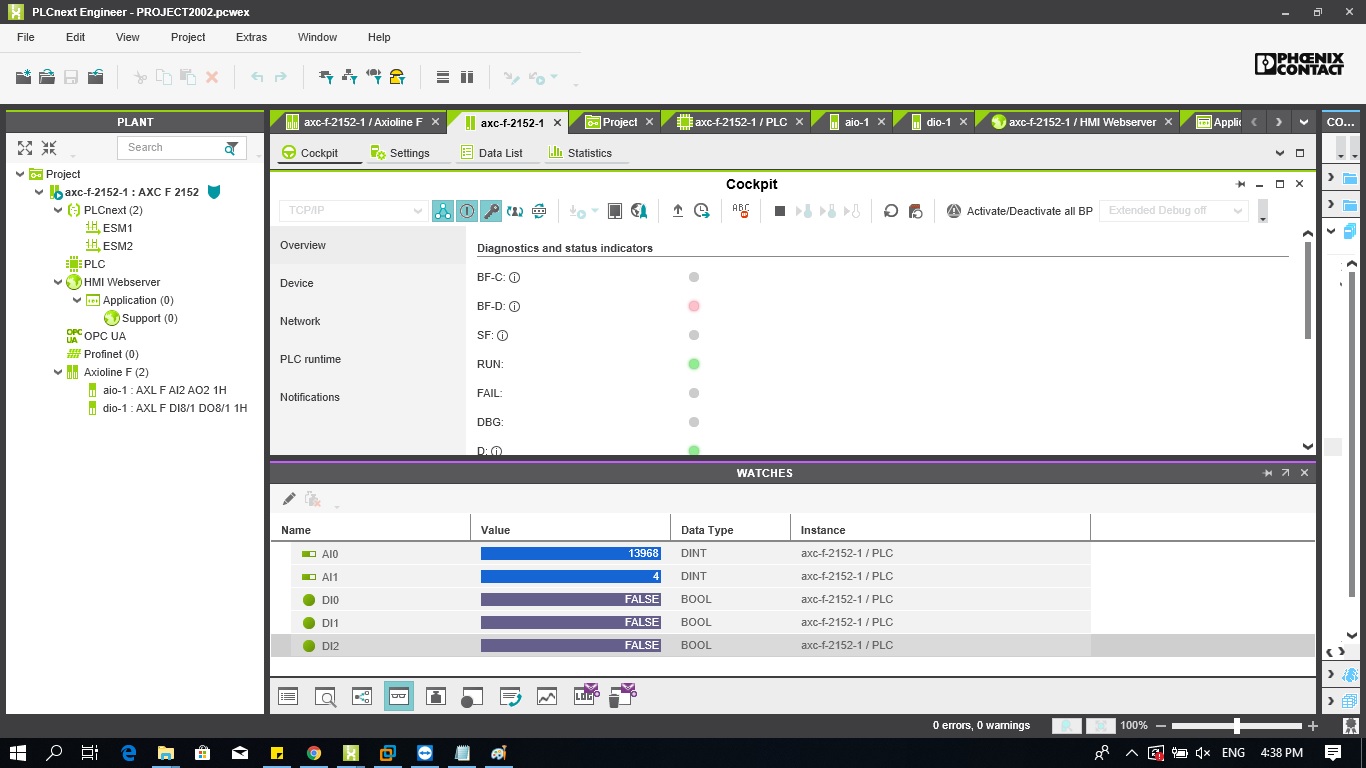Select the New Project icon
The image size is (1366, 768).
tap(24, 77)
